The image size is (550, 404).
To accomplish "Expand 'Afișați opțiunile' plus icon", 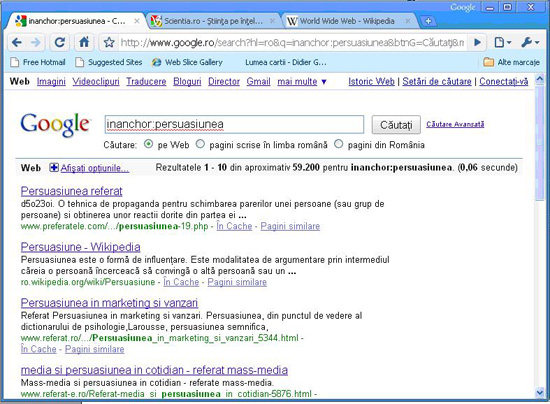I will (x=54, y=168).
